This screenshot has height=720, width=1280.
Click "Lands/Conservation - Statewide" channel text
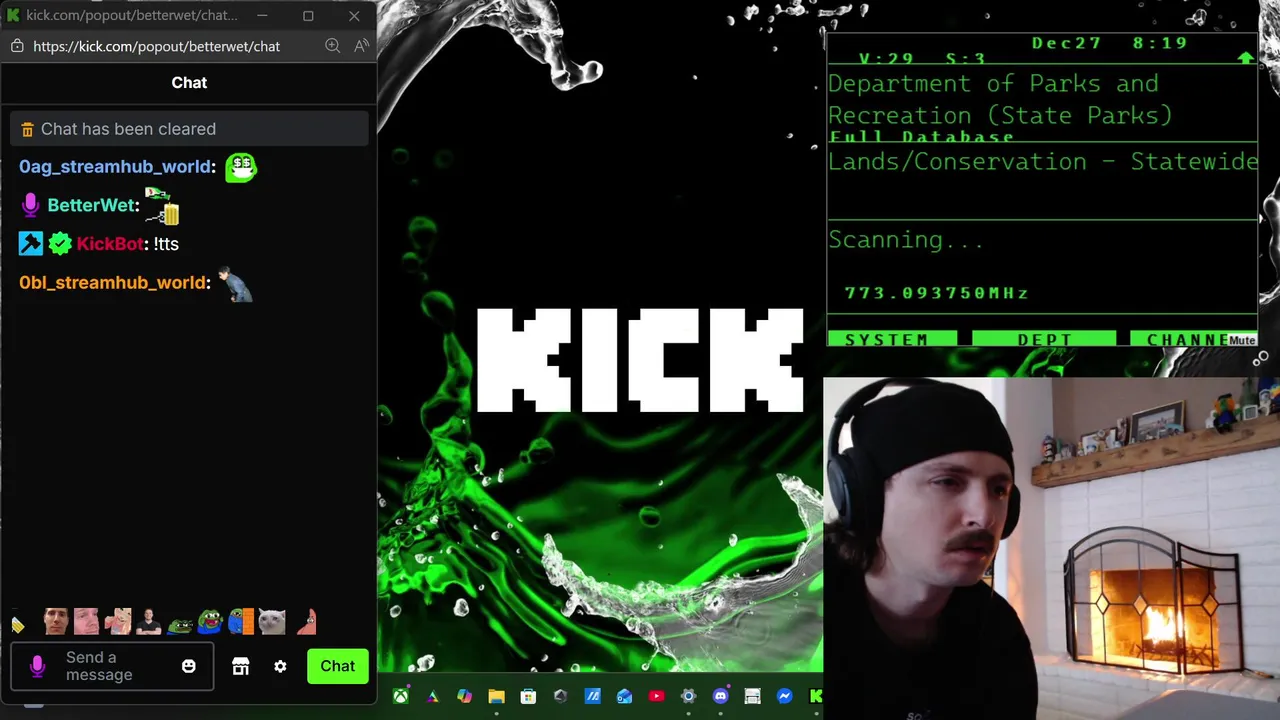1043,161
